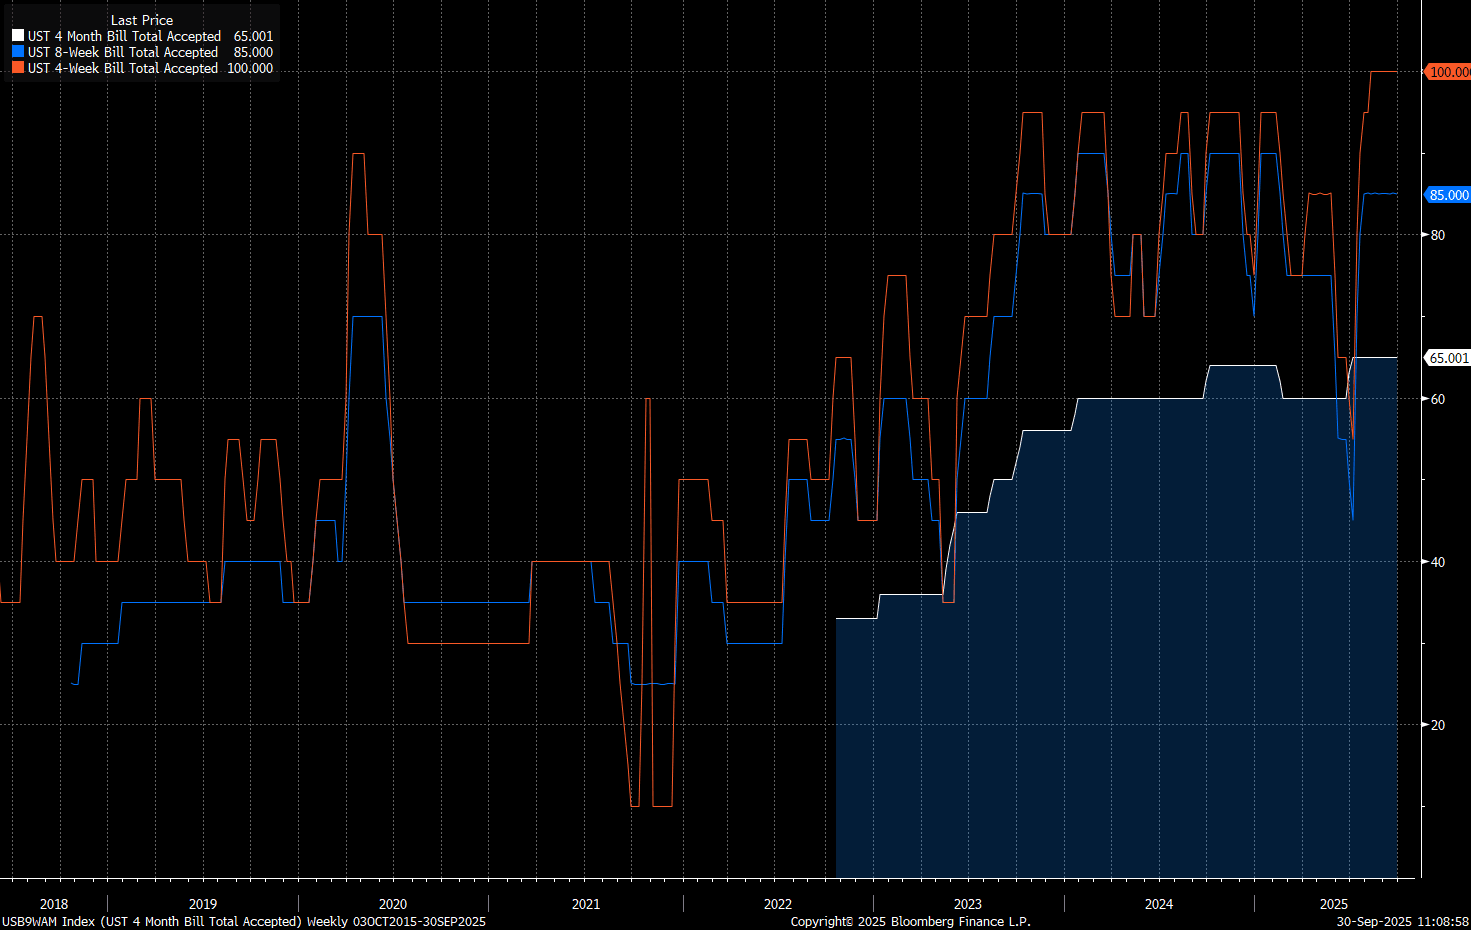Select the 'UST 4-Week Bill Total Accepted' legend label
The width and height of the screenshot is (1471, 930).
(123, 68)
